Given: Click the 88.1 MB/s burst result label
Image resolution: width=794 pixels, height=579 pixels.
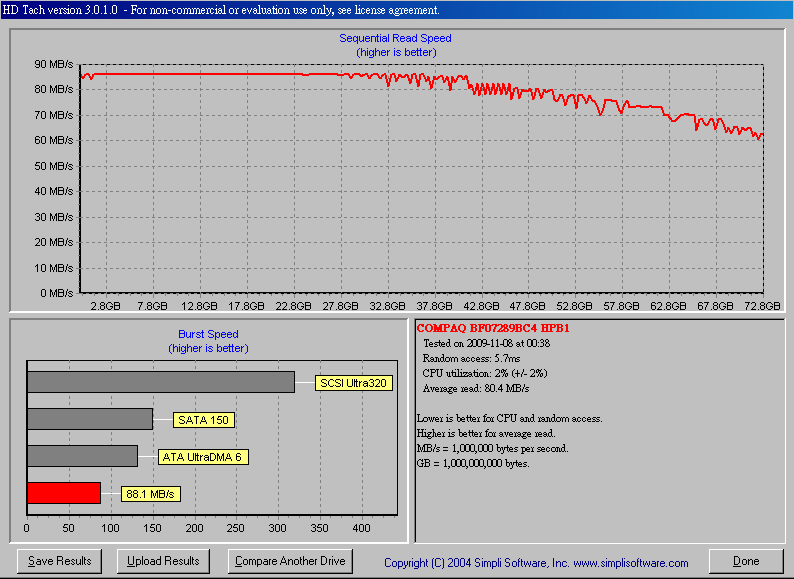Looking at the screenshot, I should 150,494.
